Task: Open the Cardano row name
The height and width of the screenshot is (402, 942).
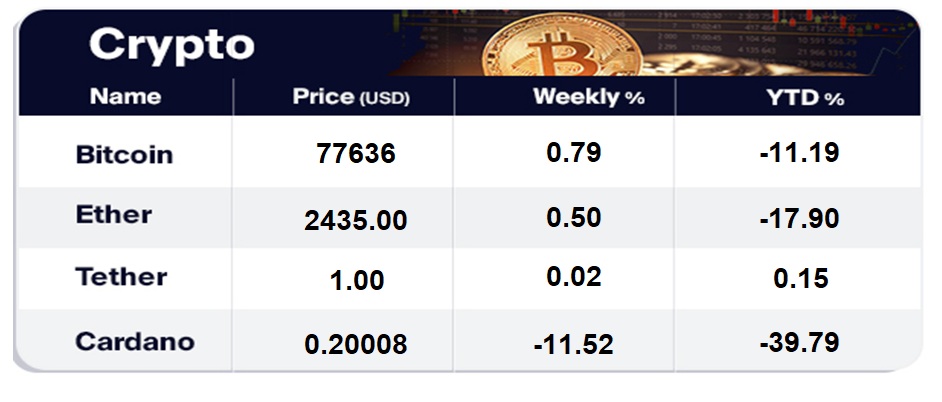Action: [135, 341]
